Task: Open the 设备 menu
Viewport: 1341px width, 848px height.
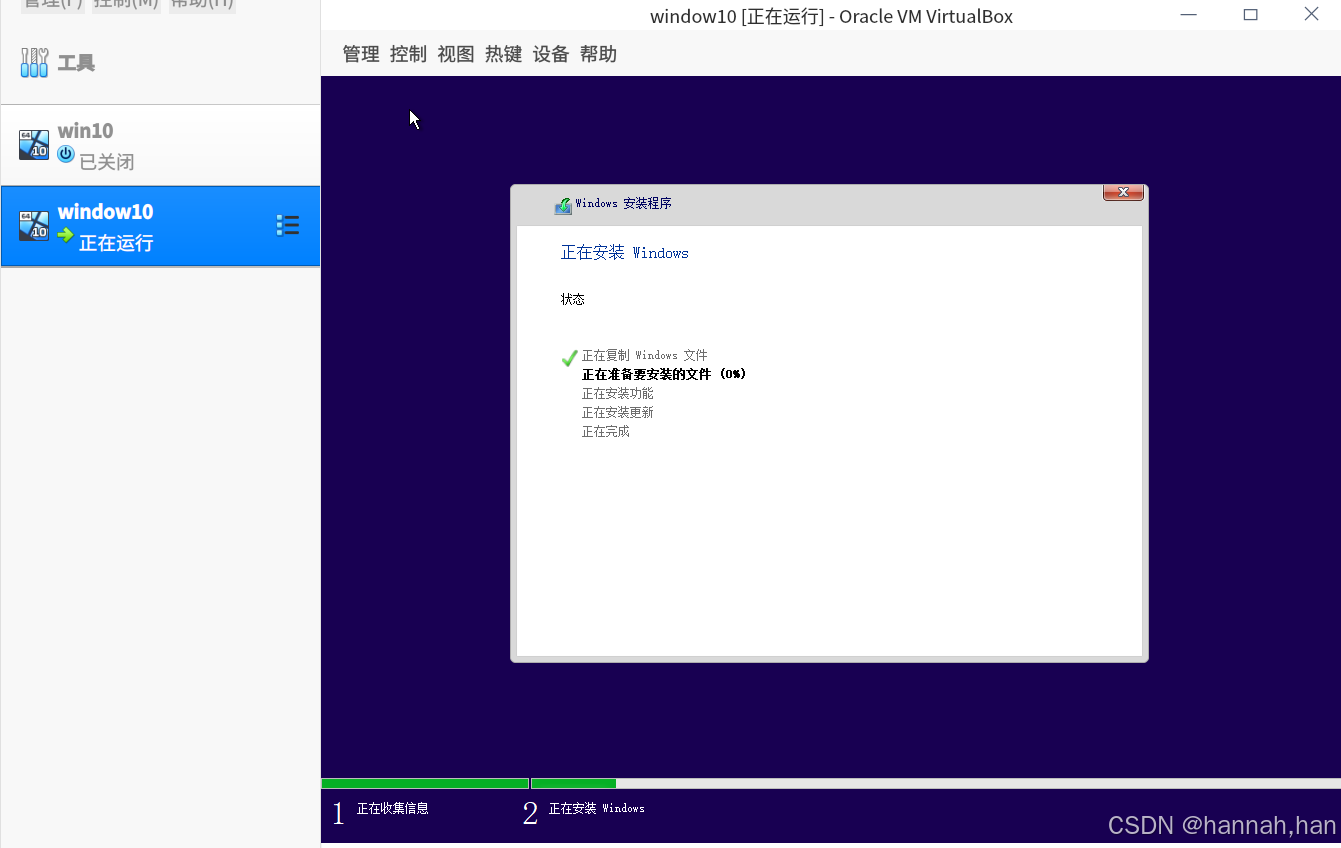Action: (x=551, y=54)
